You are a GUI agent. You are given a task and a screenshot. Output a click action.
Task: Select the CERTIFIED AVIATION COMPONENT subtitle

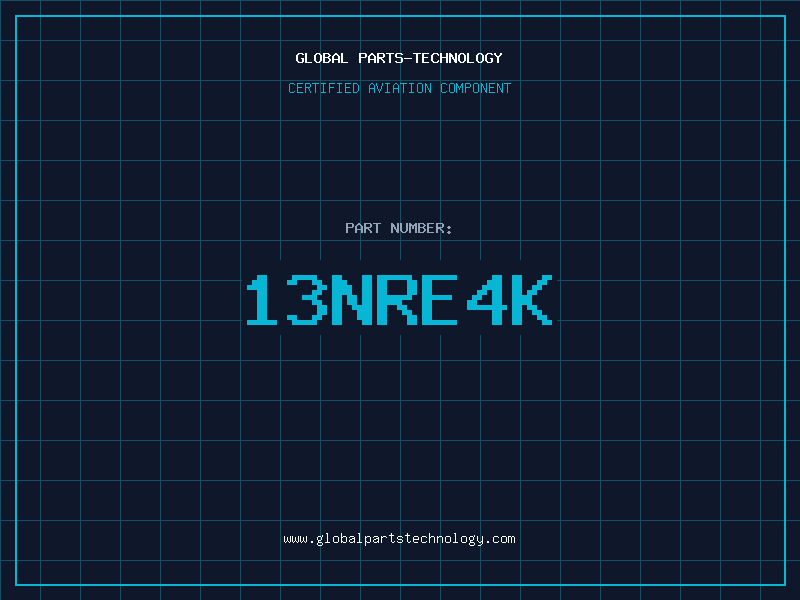[399, 88]
